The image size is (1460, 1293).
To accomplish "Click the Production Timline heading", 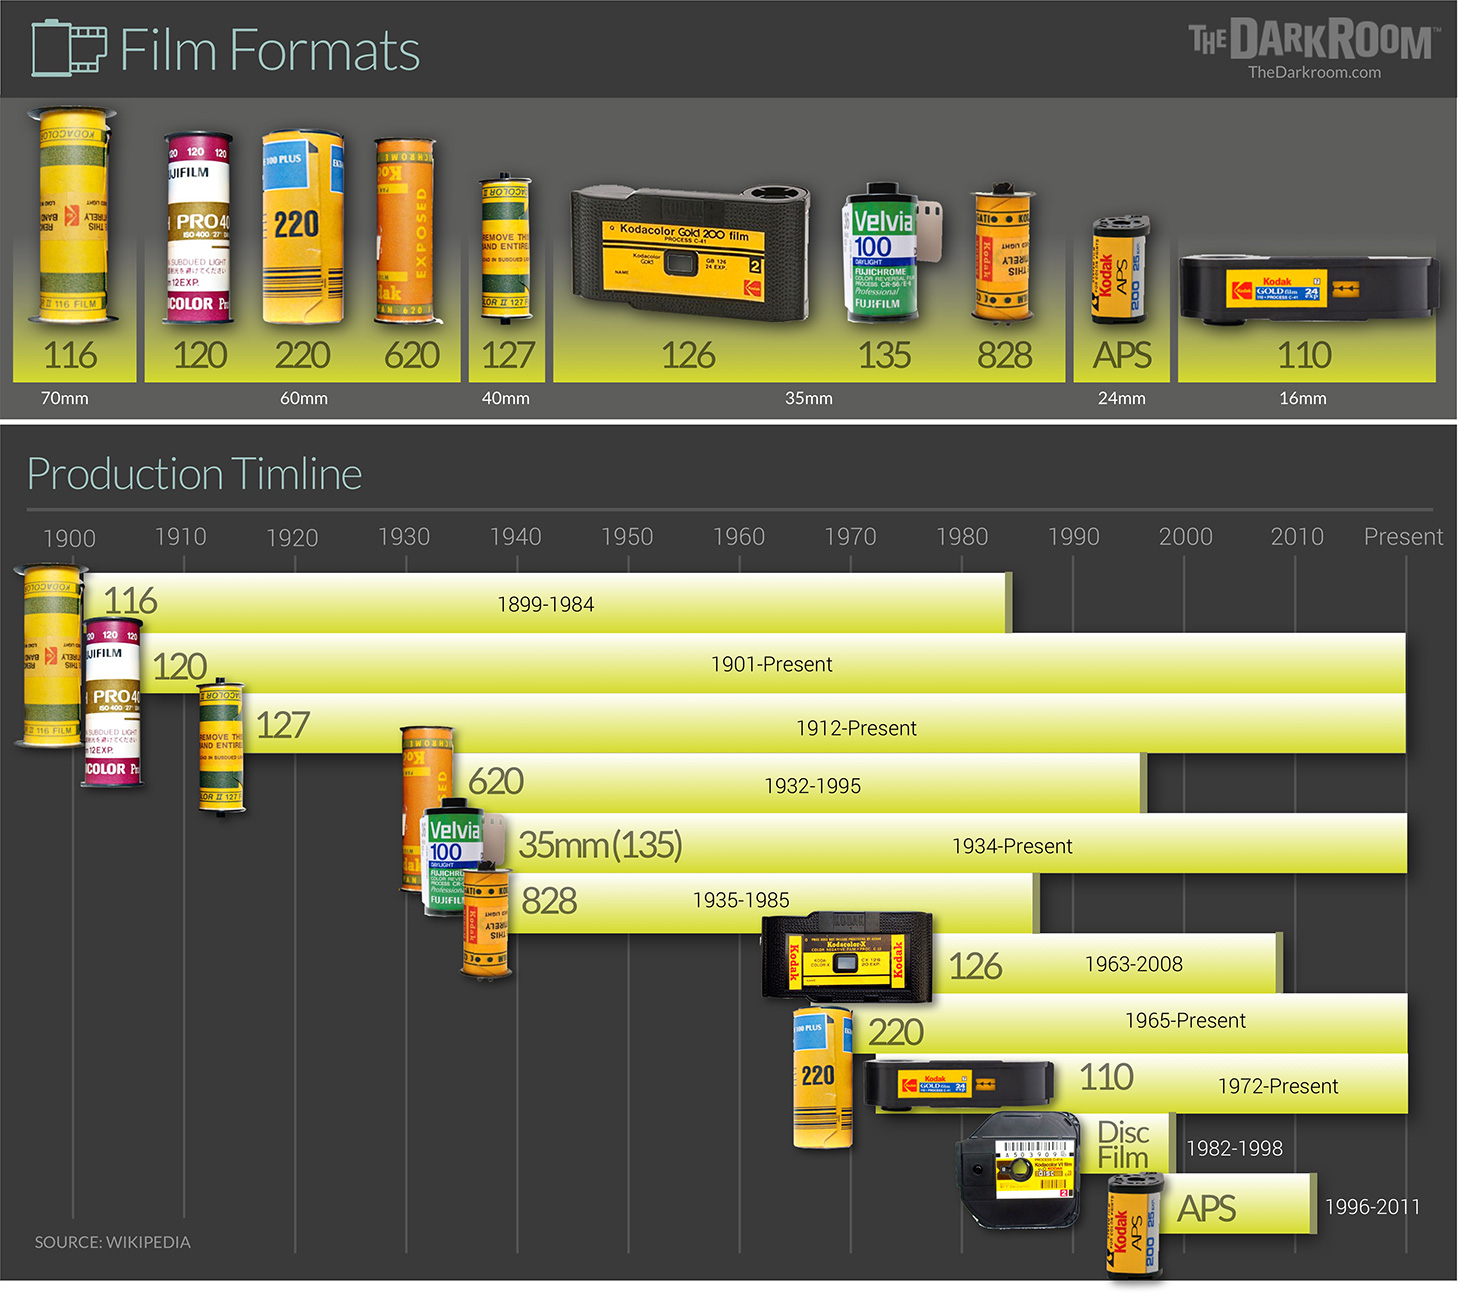I will coord(194,474).
